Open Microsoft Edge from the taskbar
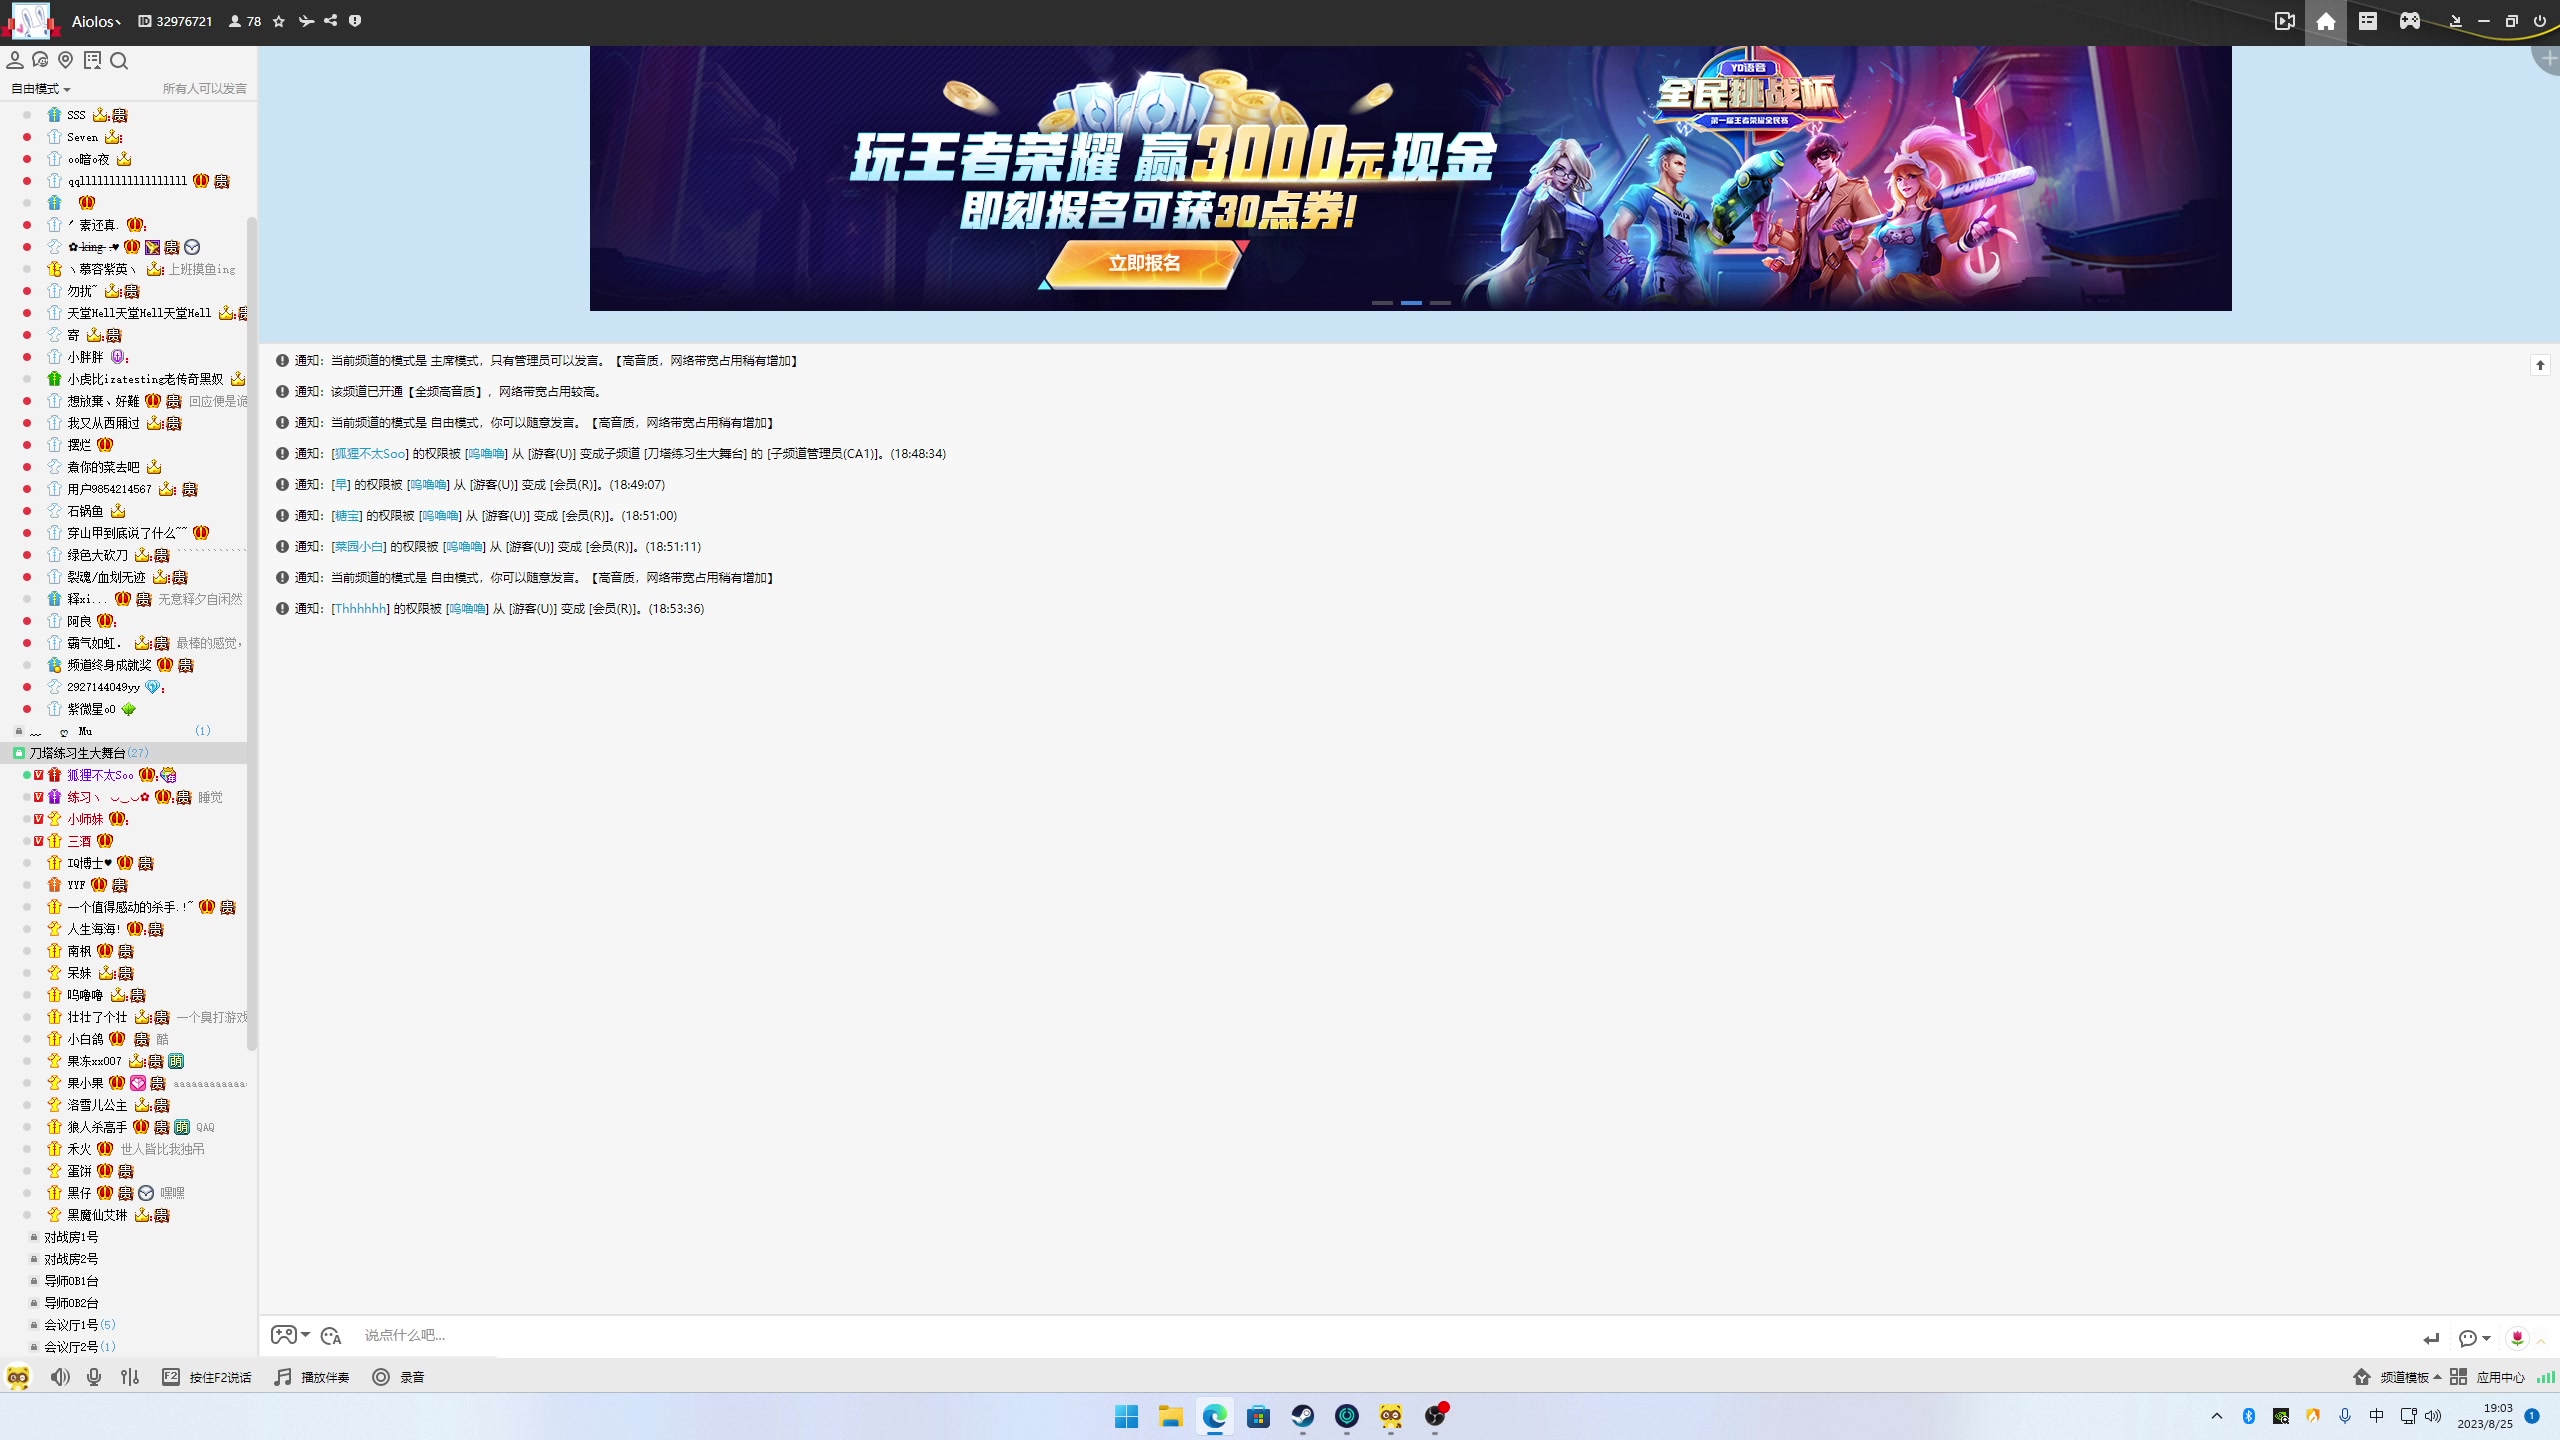The image size is (2560, 1440). coord(1214,1415)
